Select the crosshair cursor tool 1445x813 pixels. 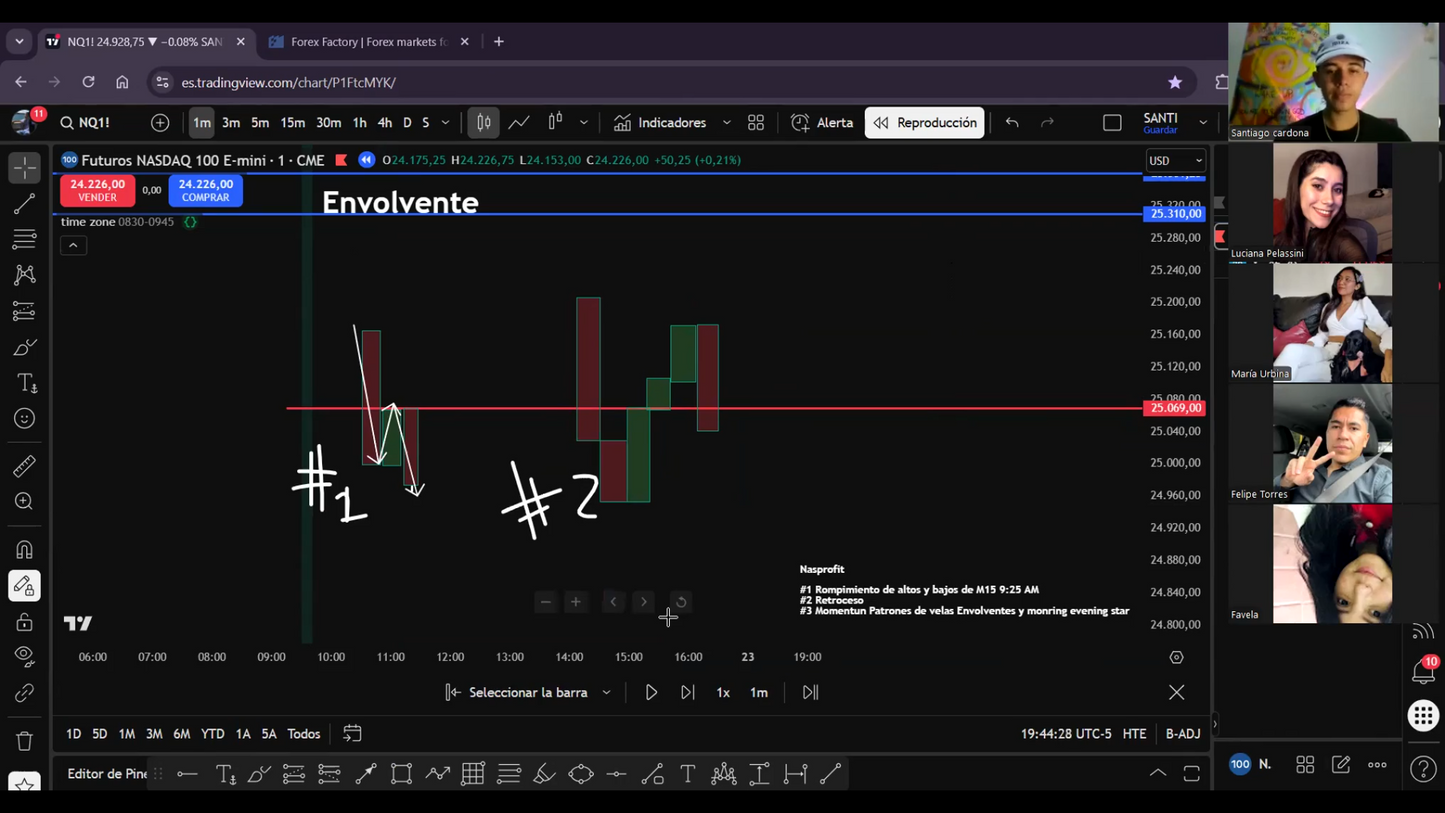click(x=24, y=168)
